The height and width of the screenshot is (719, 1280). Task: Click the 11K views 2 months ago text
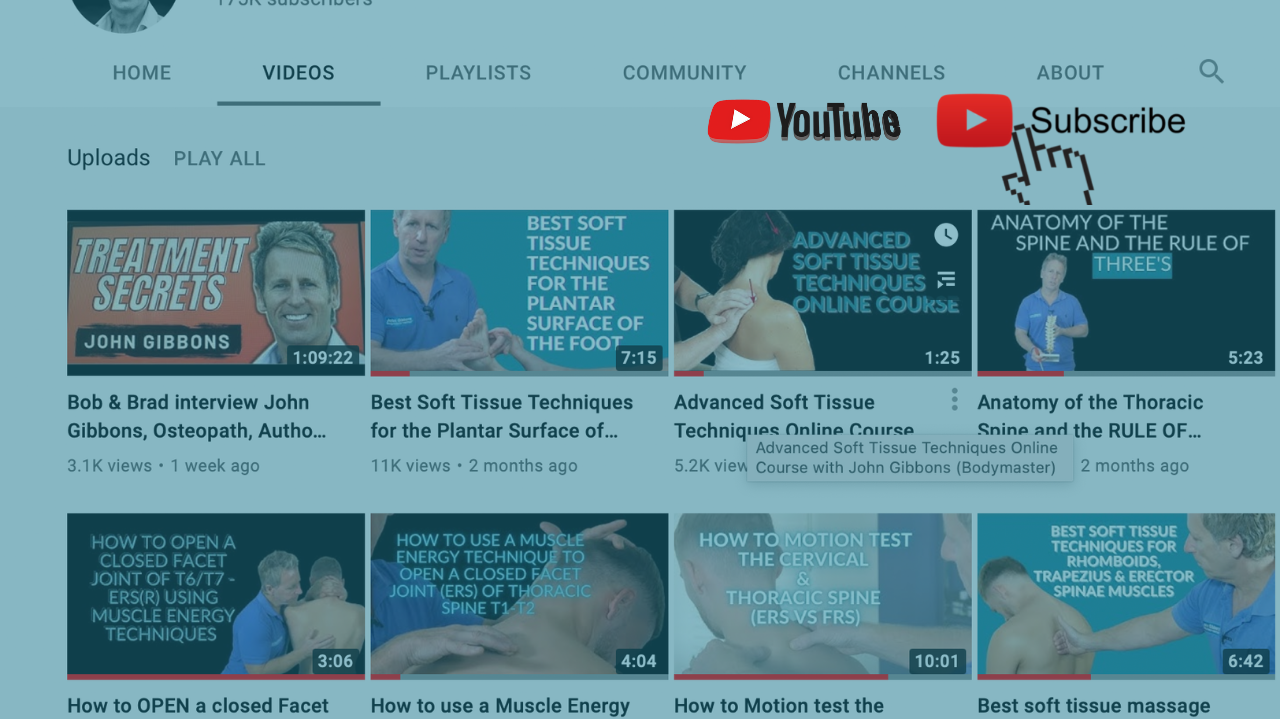point(474,466)
